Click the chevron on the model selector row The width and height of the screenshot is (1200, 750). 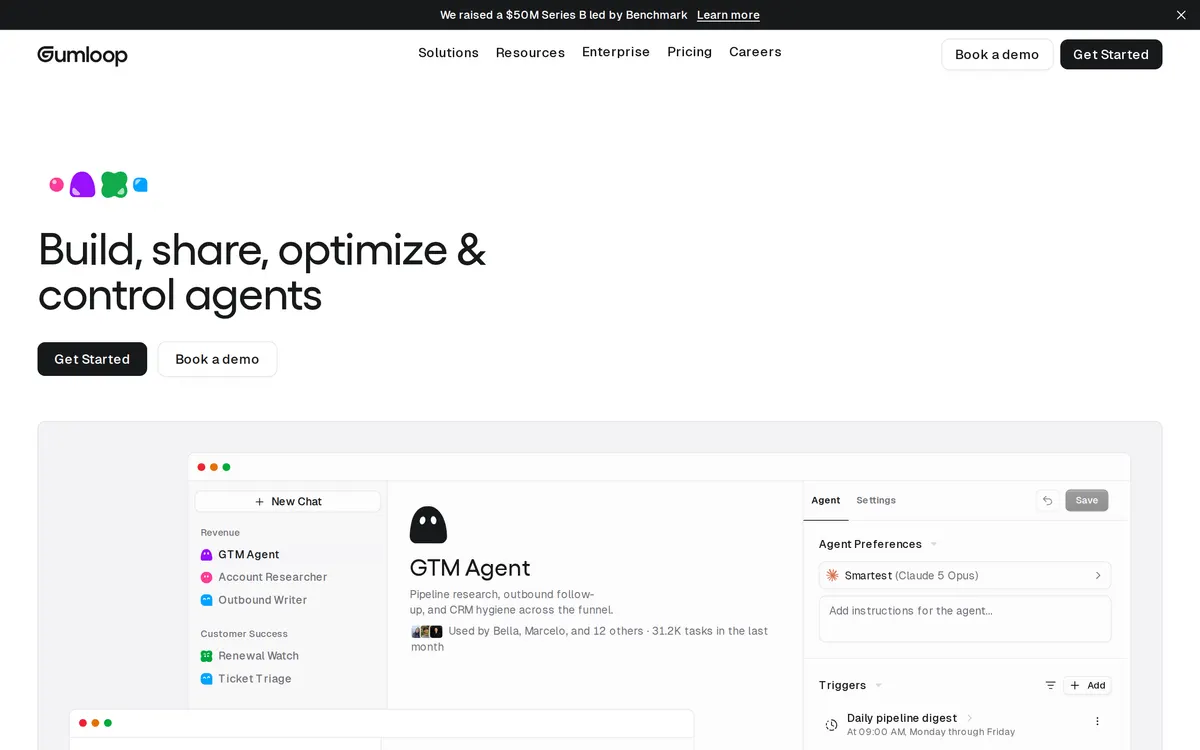[x=1097, y=576]
